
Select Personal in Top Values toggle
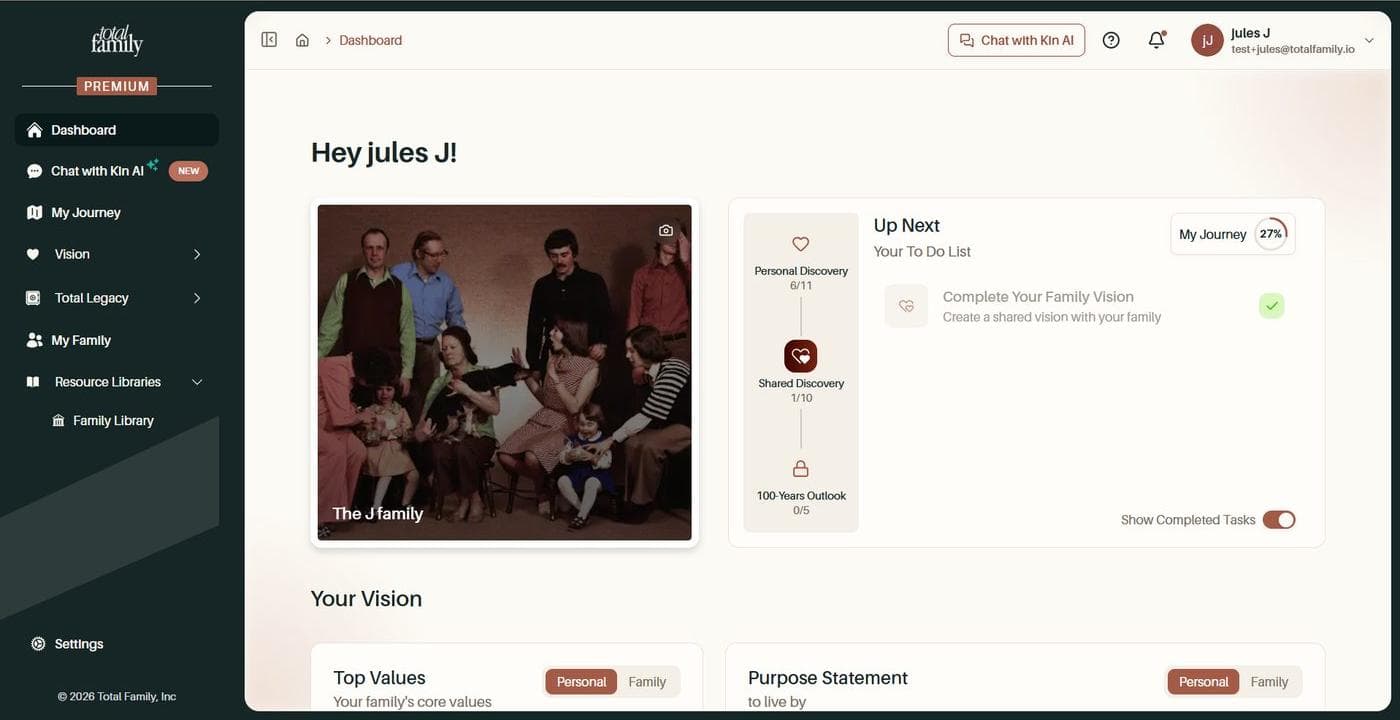(x=581, y=682)
